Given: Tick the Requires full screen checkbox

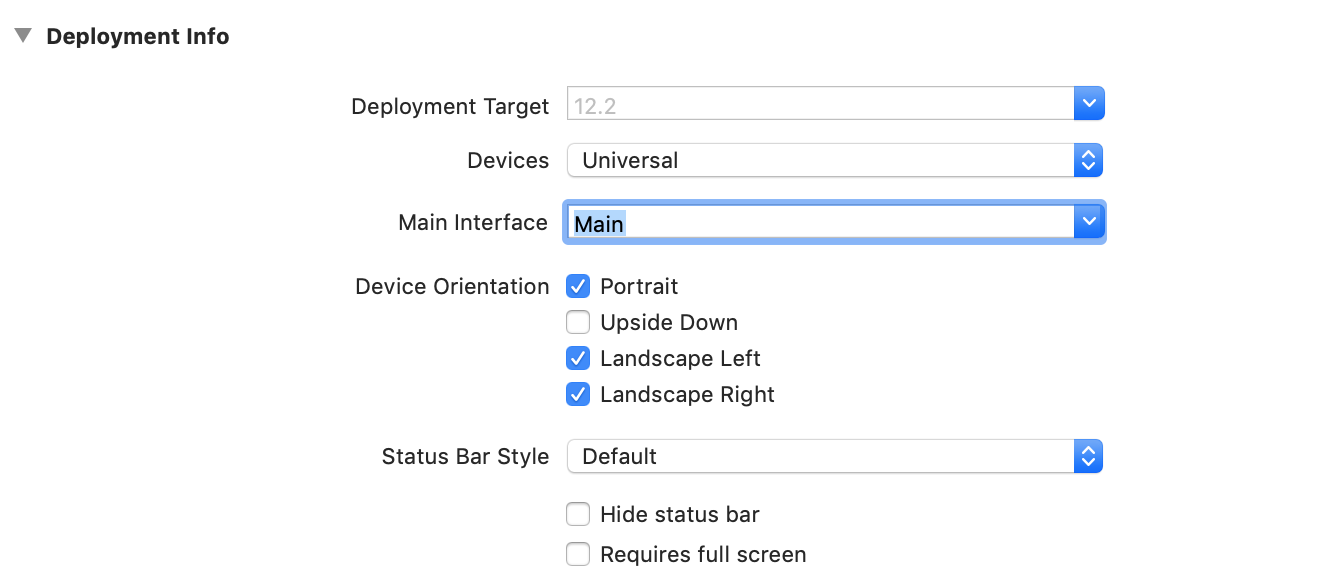Looking at the screenshot, I should click(x=578, y=554).
